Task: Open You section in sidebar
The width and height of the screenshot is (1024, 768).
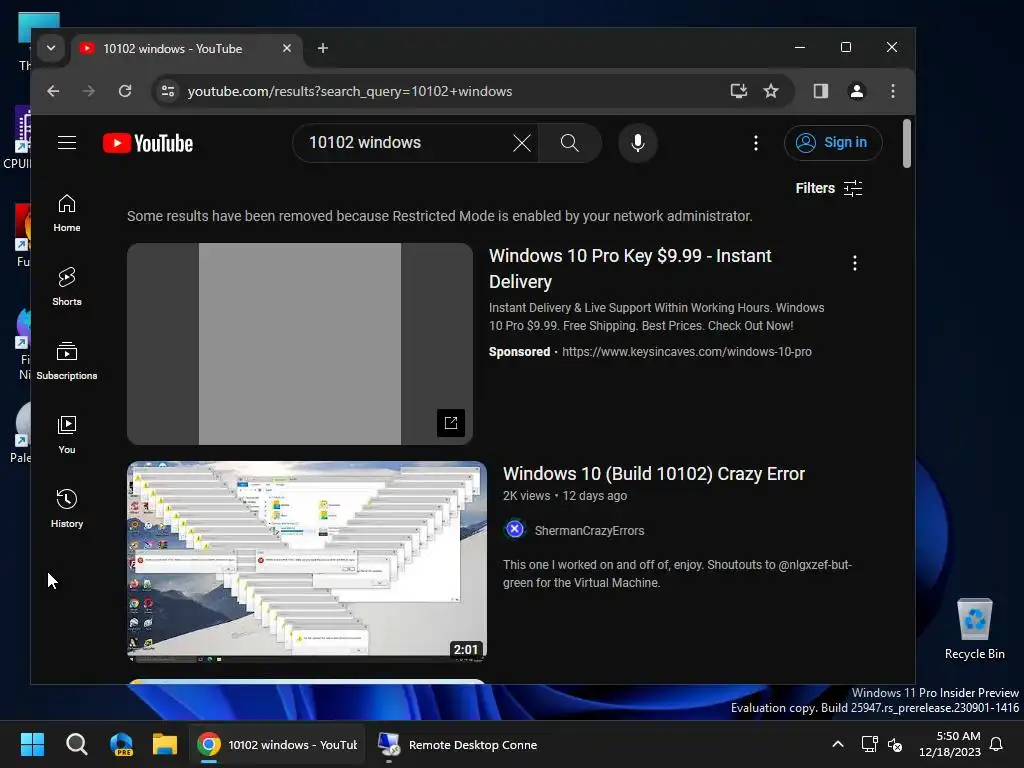Action: (x=67, y=435)
